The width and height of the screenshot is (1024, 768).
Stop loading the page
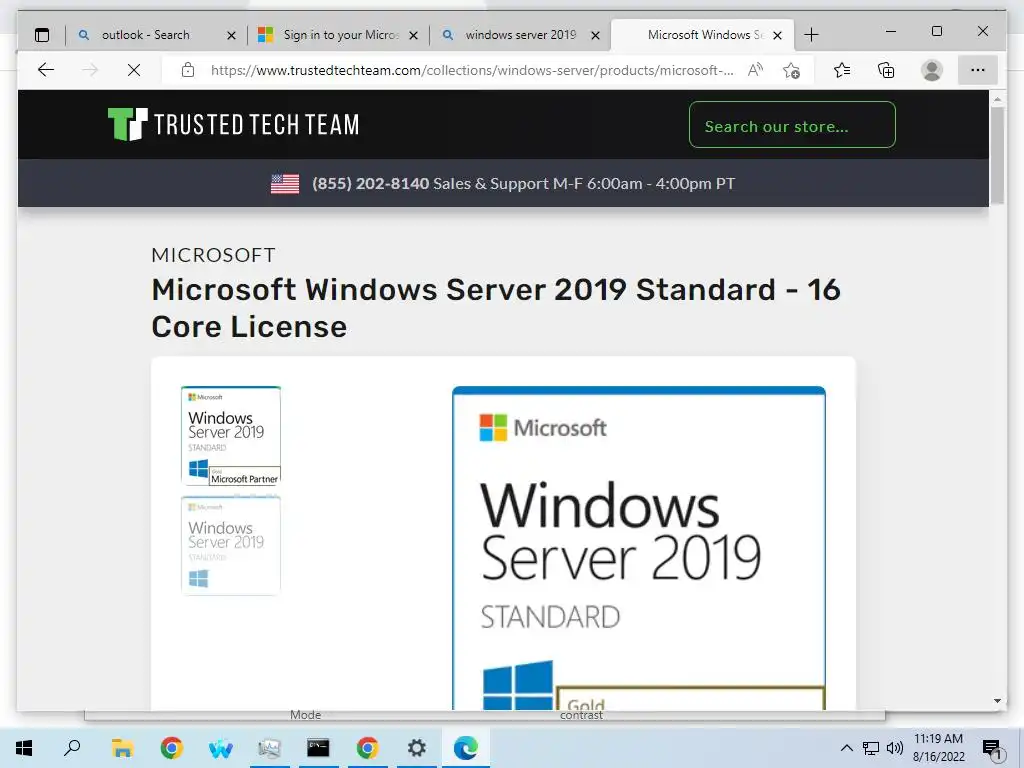pyautogui.click(x=134, y=70)
